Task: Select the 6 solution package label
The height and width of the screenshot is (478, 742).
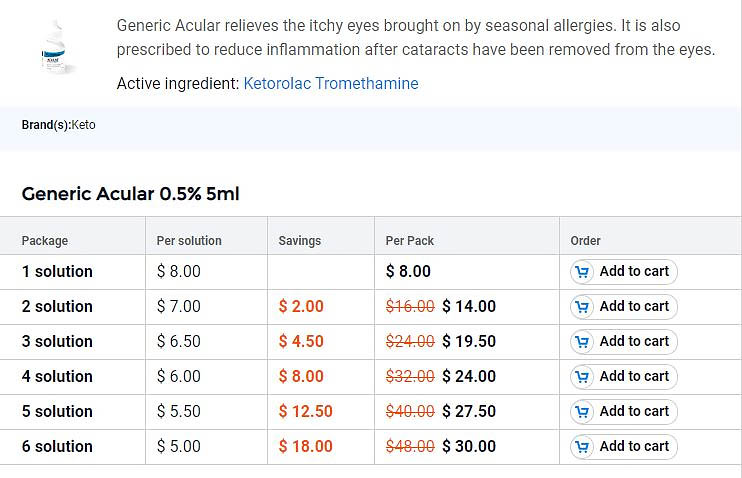Action: pyautogui.click(x=57, y=447)
